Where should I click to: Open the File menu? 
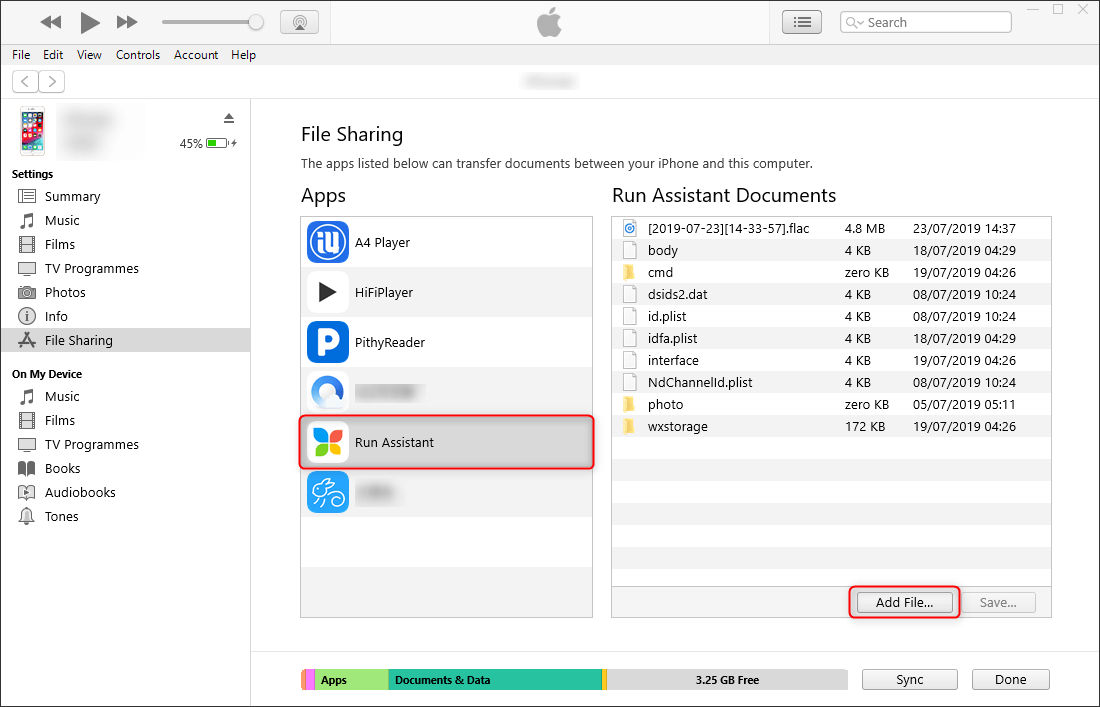tap(21, 55)
